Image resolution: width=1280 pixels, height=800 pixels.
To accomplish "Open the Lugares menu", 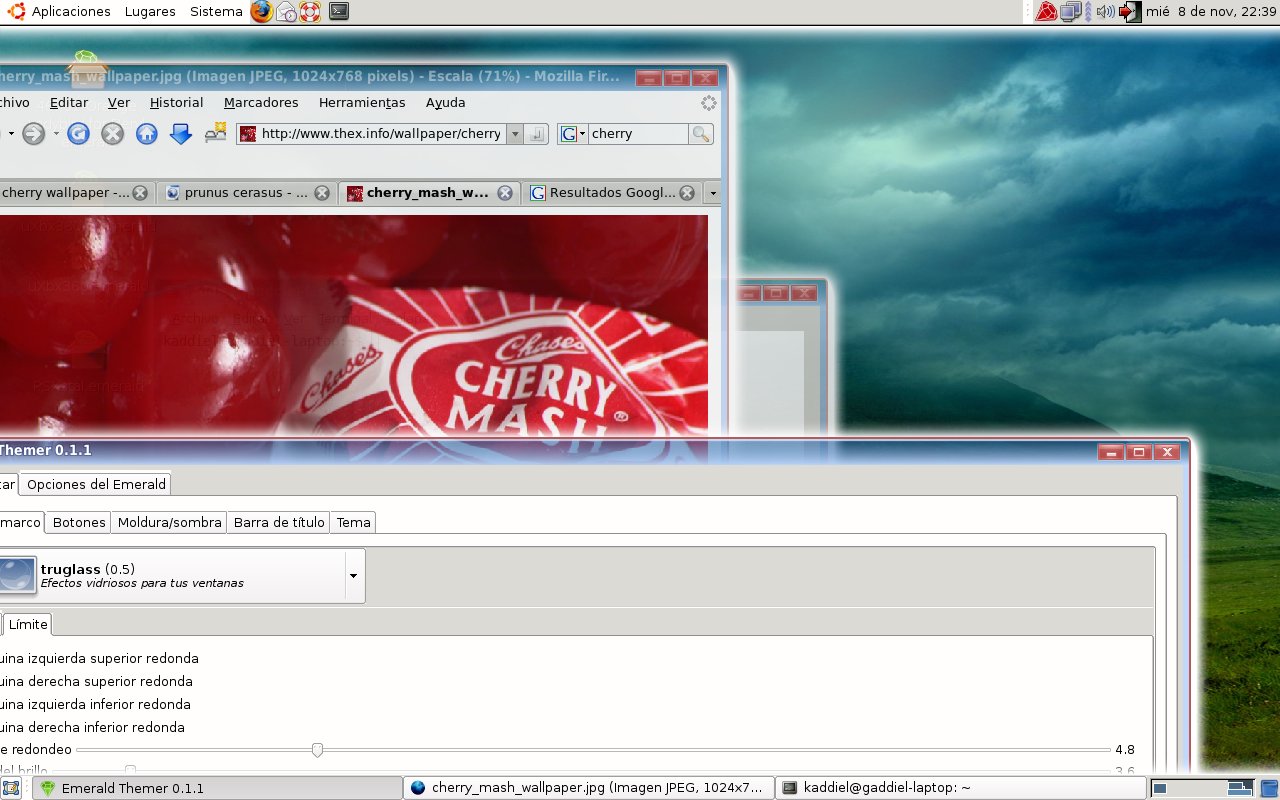I will point(150,12).
